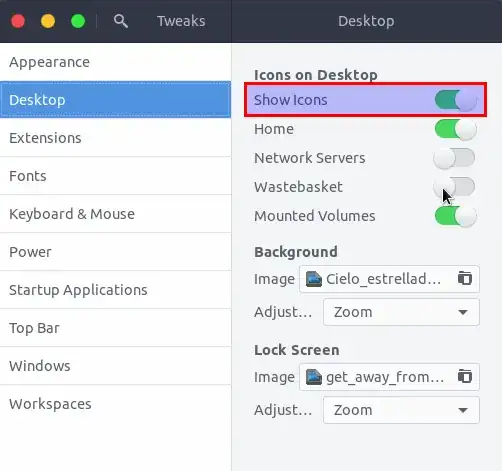Click the Desktop title in header bar
The width and height of the screenshot is (503, 471).
[366, 21]
